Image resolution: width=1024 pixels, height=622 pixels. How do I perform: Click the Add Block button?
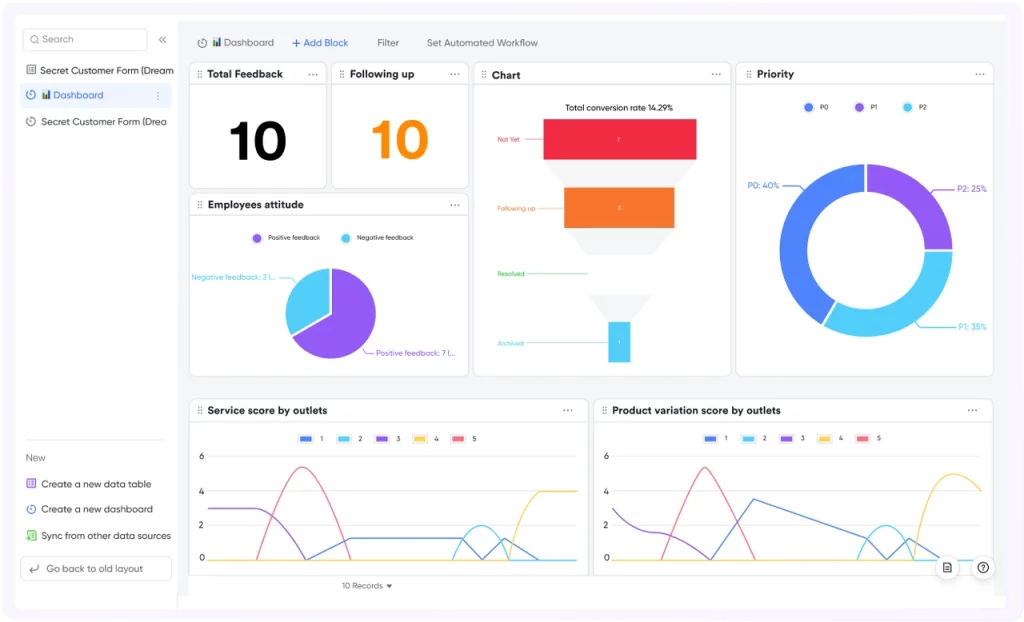tap(320, 43)
